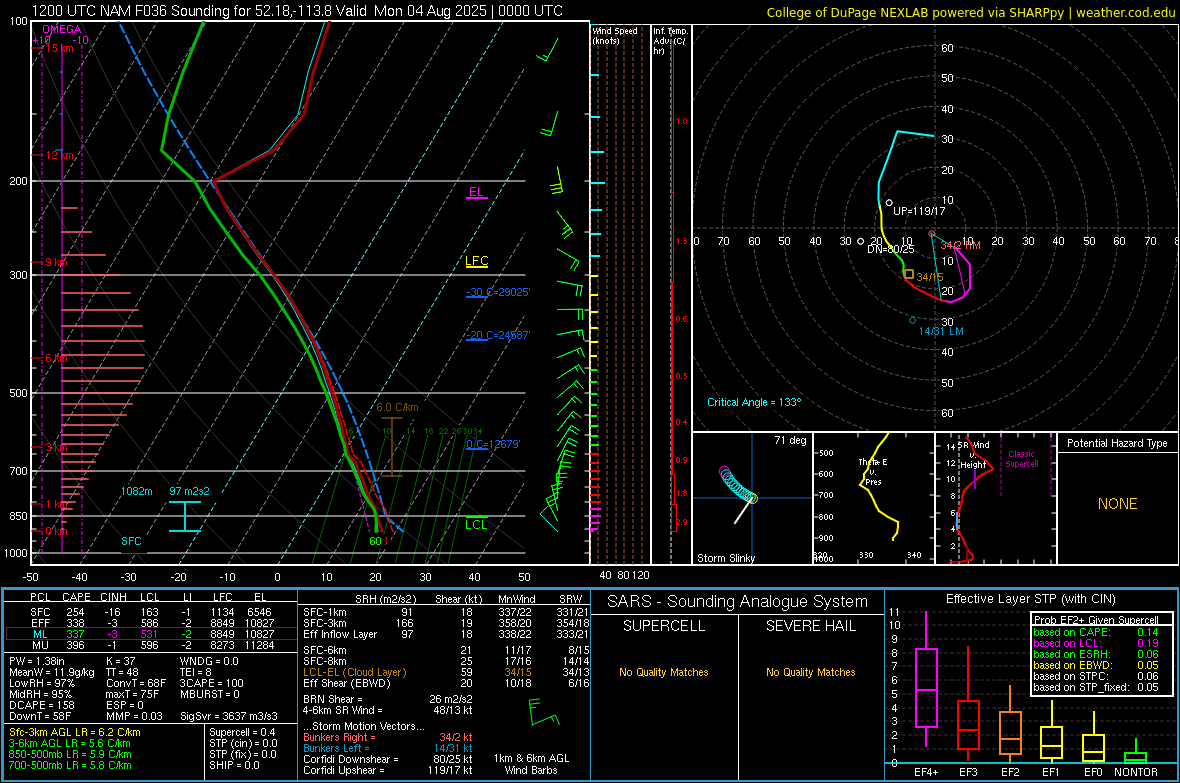Image resolution: width=1180 pixels, height=783 pixels.
Task: Click the red EF3 box plot
Action: [x=968, y=725]
